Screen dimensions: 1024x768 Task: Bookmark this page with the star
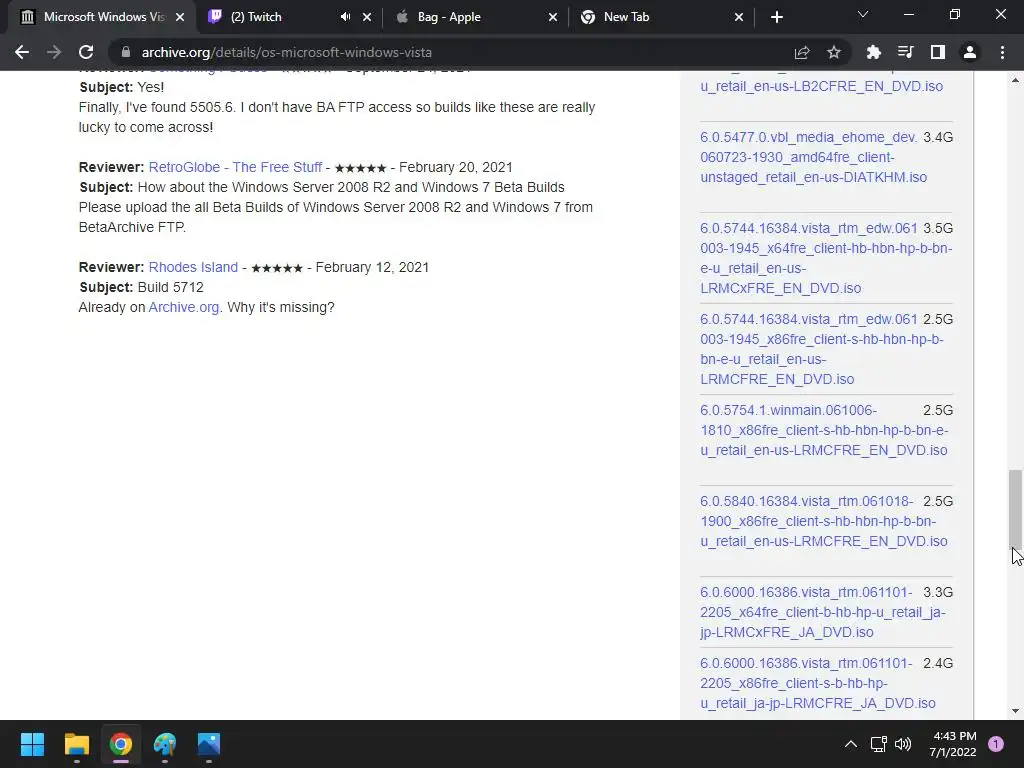(834, 52)
